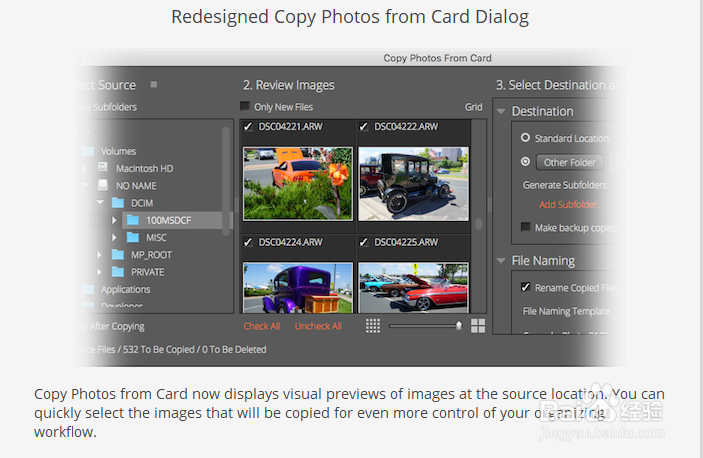Click the thumbnail size slider handle

(459, 325)
